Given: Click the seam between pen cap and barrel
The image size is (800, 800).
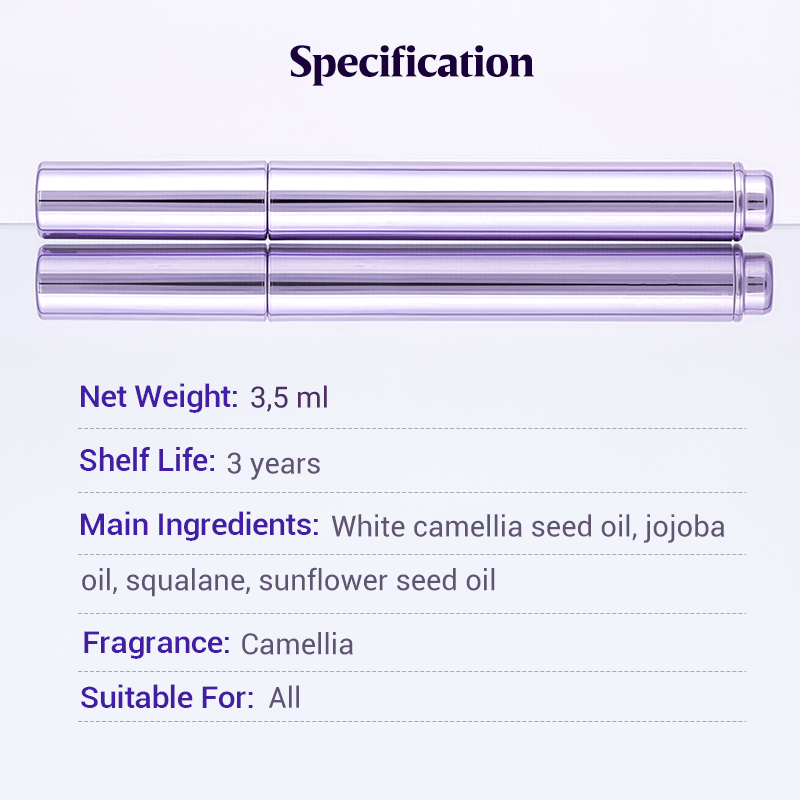Looking at the screenshot, I should (x=268, y=200).
